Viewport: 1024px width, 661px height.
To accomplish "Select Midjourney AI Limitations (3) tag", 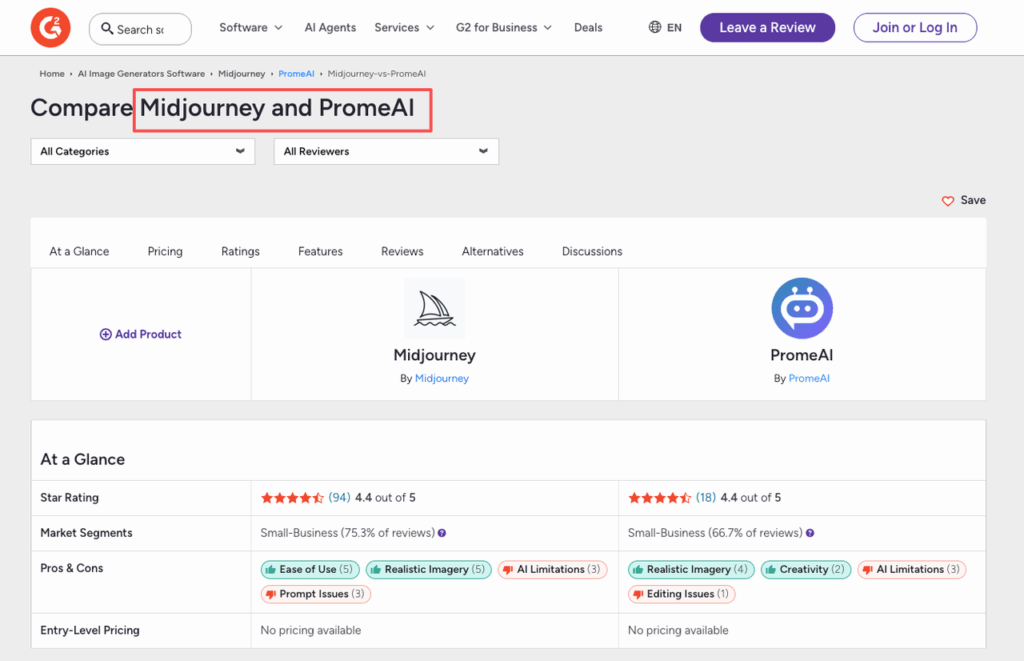I will (x=552, y=570).
